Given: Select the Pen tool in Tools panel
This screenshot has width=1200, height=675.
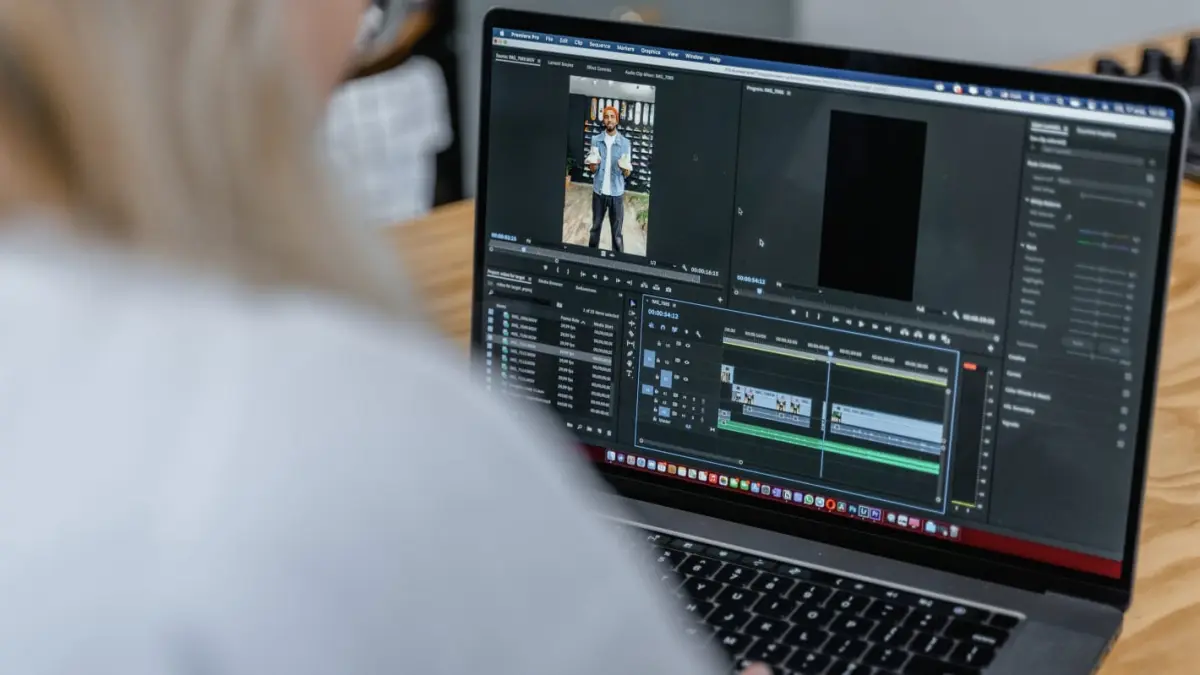Looking at the screenshot, I should [x=630, y=354].
